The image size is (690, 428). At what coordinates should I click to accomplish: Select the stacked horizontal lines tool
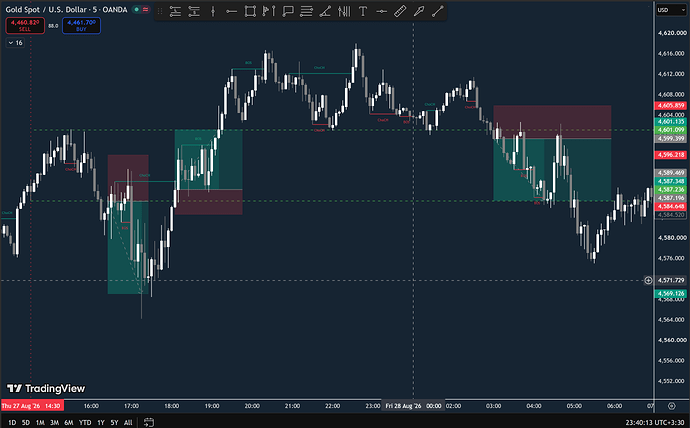(x=306, y=12)
